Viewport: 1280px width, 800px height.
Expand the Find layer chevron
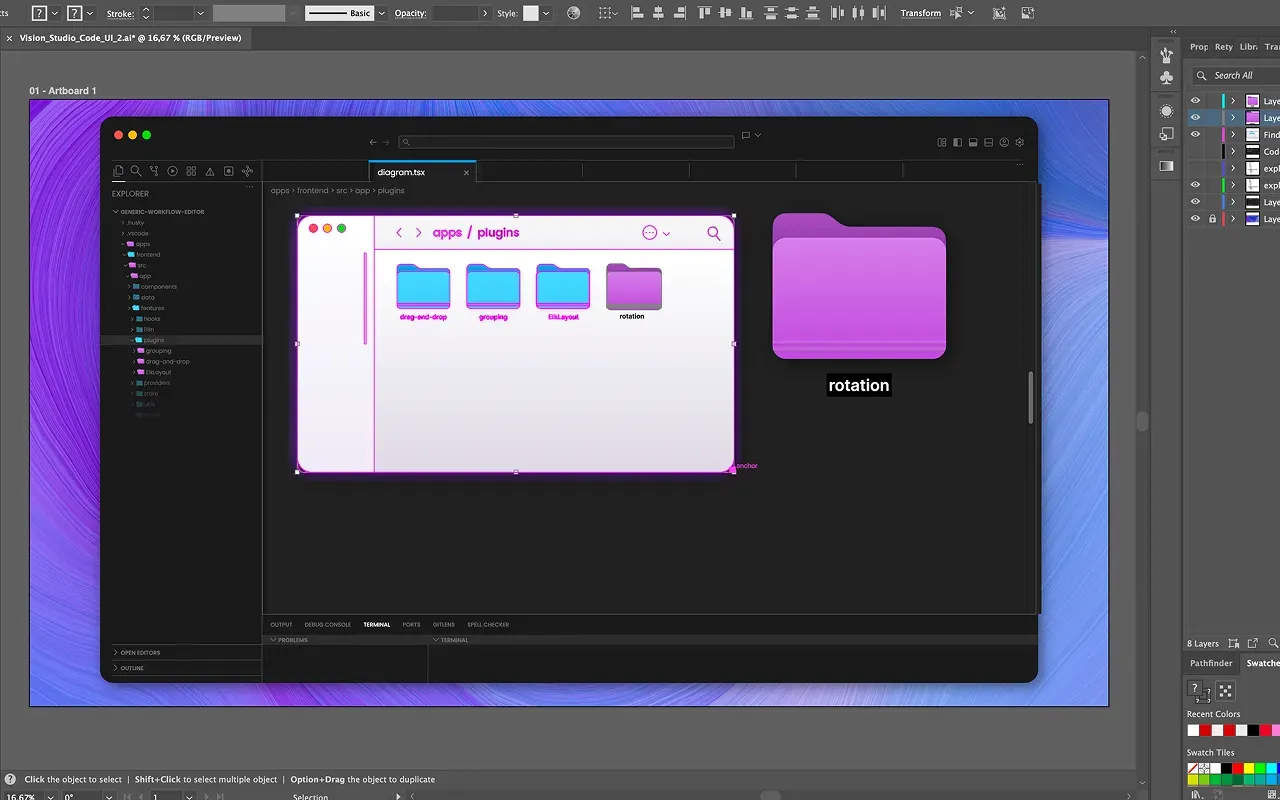(1233, 134)
